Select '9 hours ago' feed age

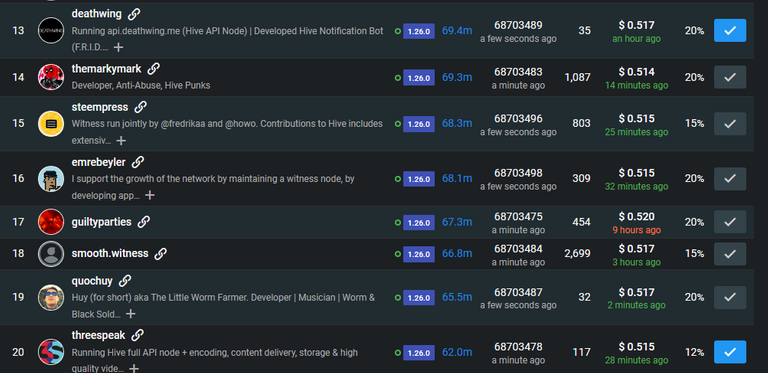coord(636,230)
